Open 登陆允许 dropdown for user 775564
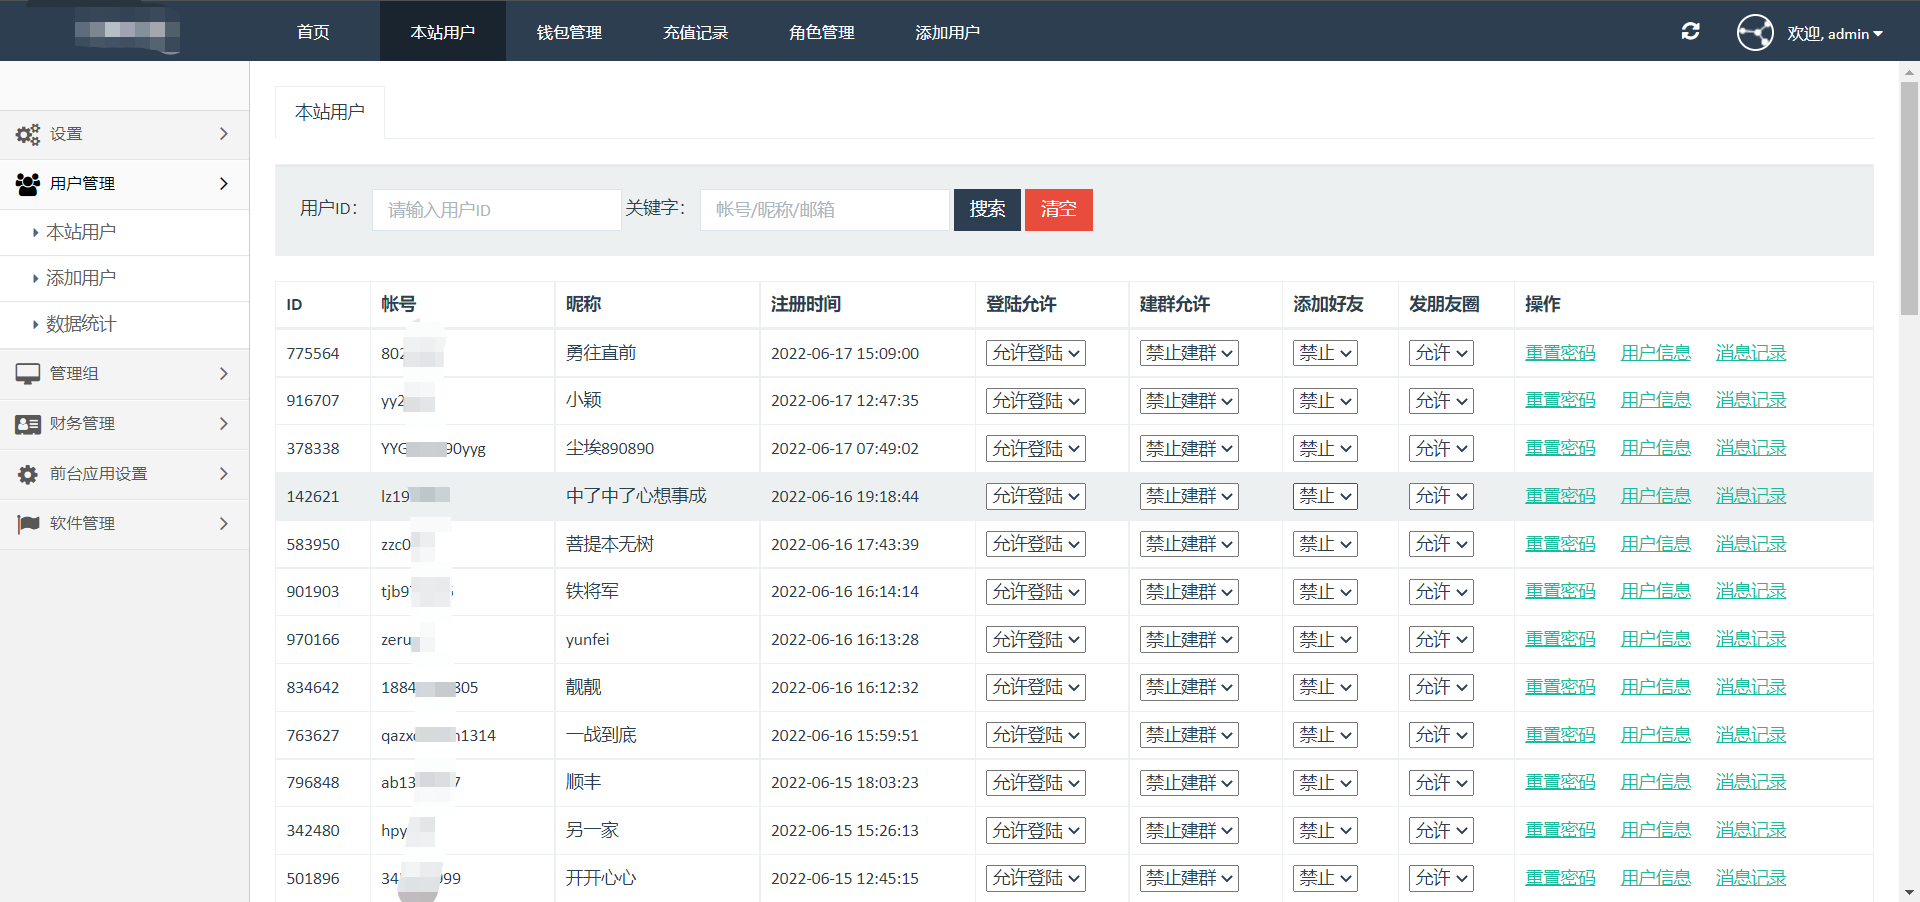 (1035, 353)
